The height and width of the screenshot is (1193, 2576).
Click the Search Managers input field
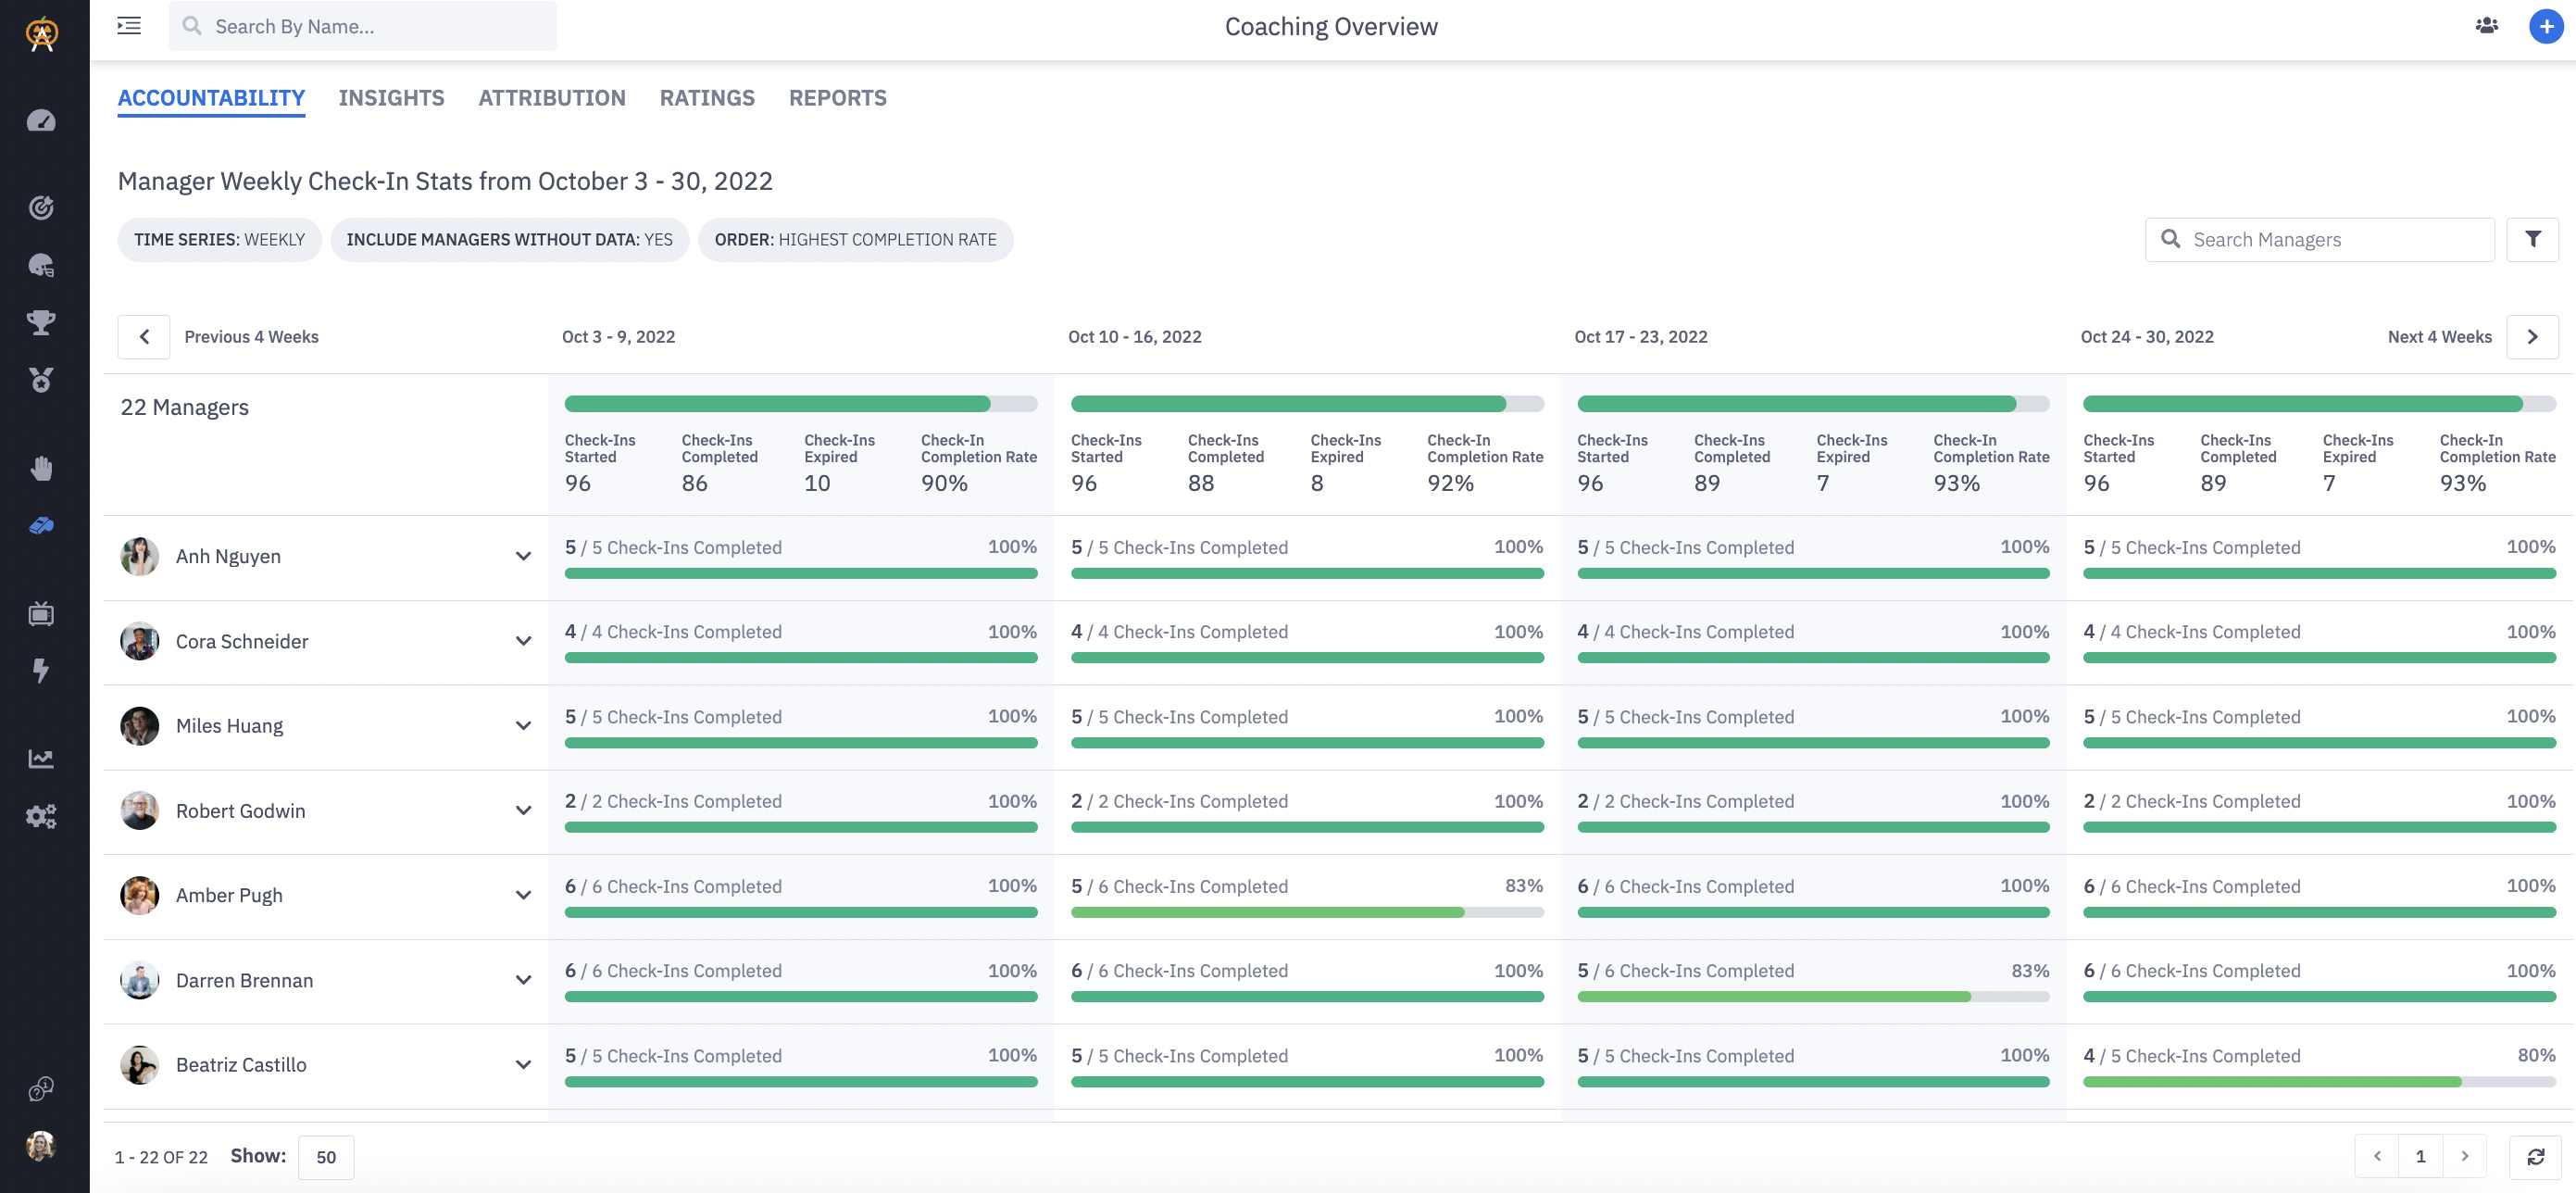2320,239
